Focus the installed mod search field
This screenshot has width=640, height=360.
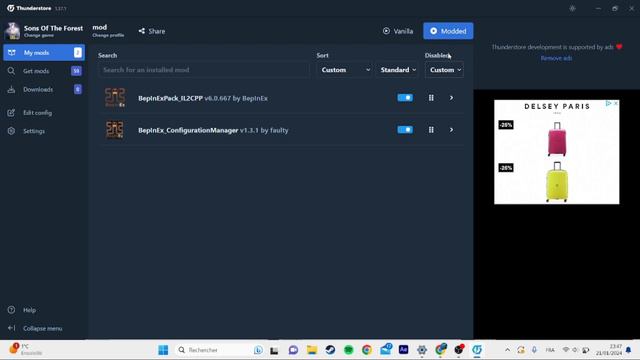[204, 70]
